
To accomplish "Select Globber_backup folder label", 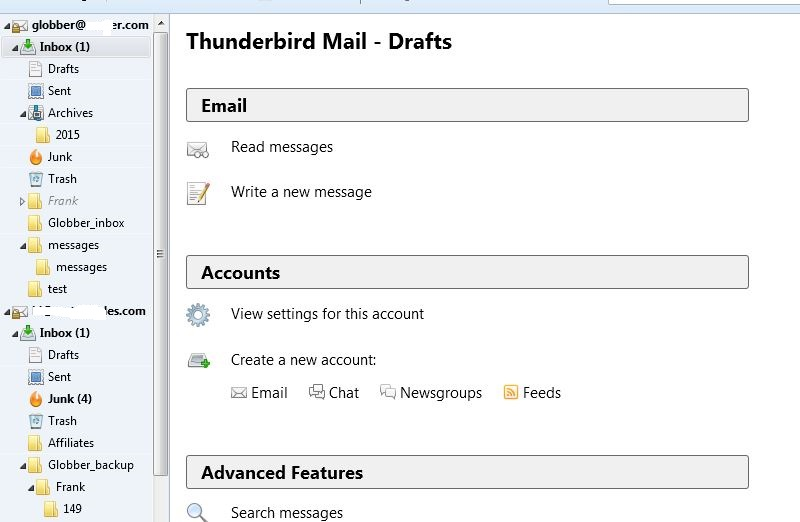I will [91, 465].
